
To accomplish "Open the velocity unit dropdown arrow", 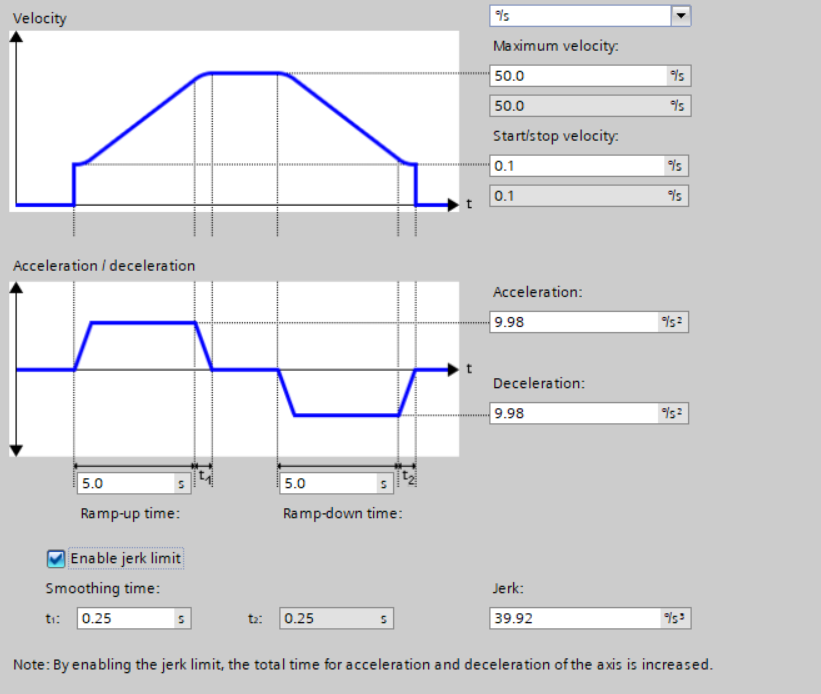I will [x=680, y=16].
